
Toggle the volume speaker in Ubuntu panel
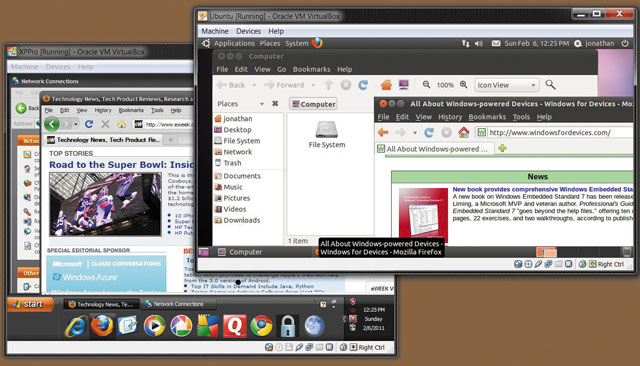[479, 43]
